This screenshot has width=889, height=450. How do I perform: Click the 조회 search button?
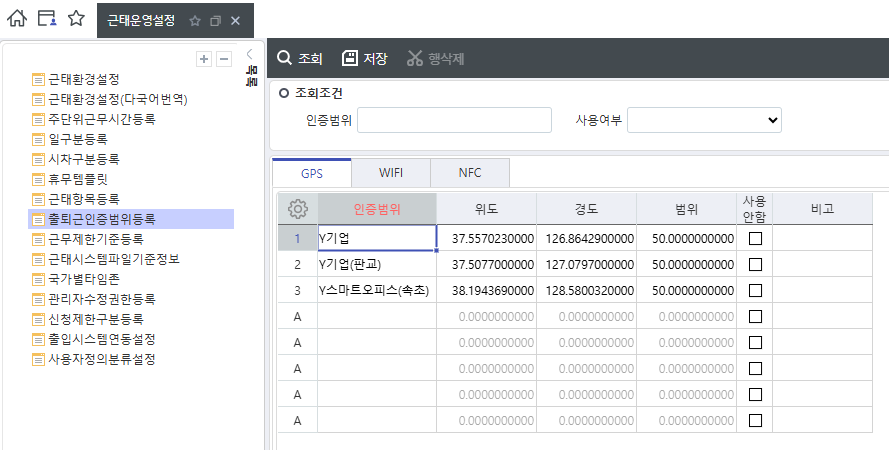(300, 59)
